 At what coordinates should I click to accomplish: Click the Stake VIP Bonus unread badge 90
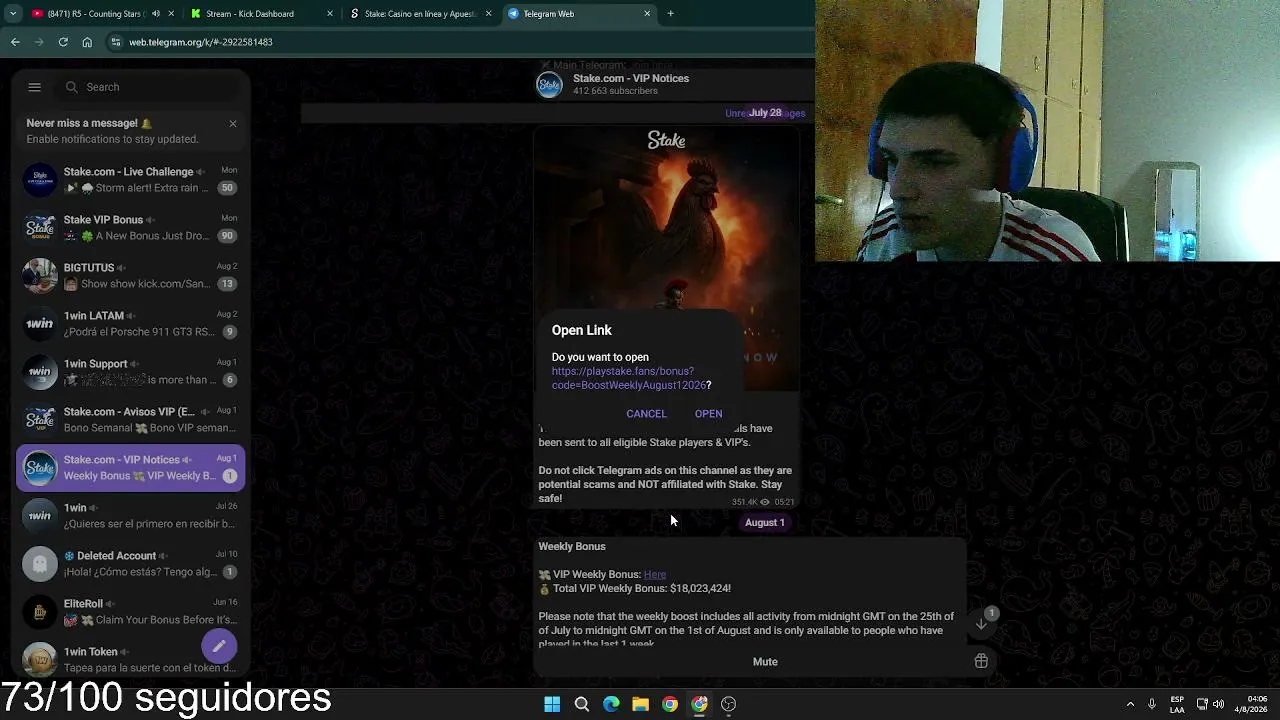pyautogui.click(x=228, y=236)
